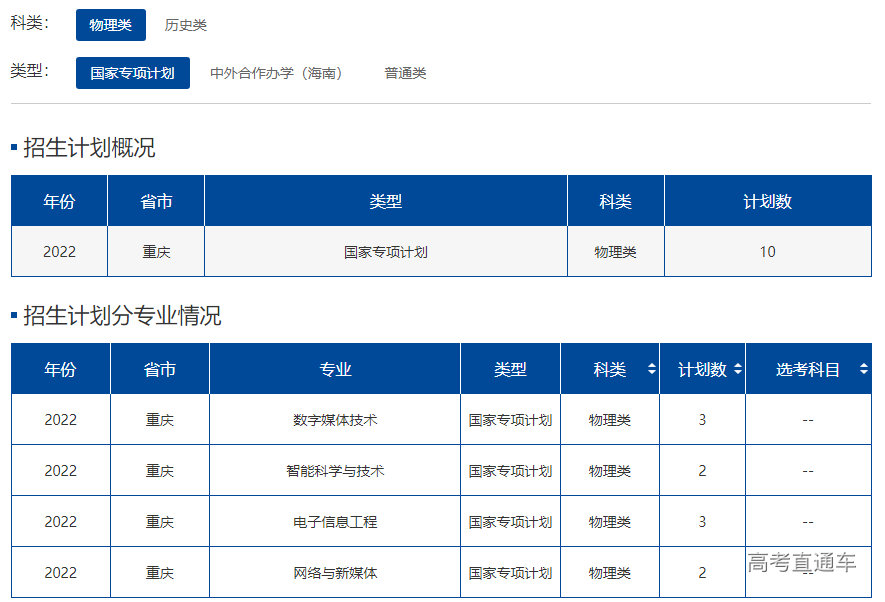The height and width of the screenshot is (602, 885).
Task: Sort the 计划数 column using its sort arrows
Action: 738,369
